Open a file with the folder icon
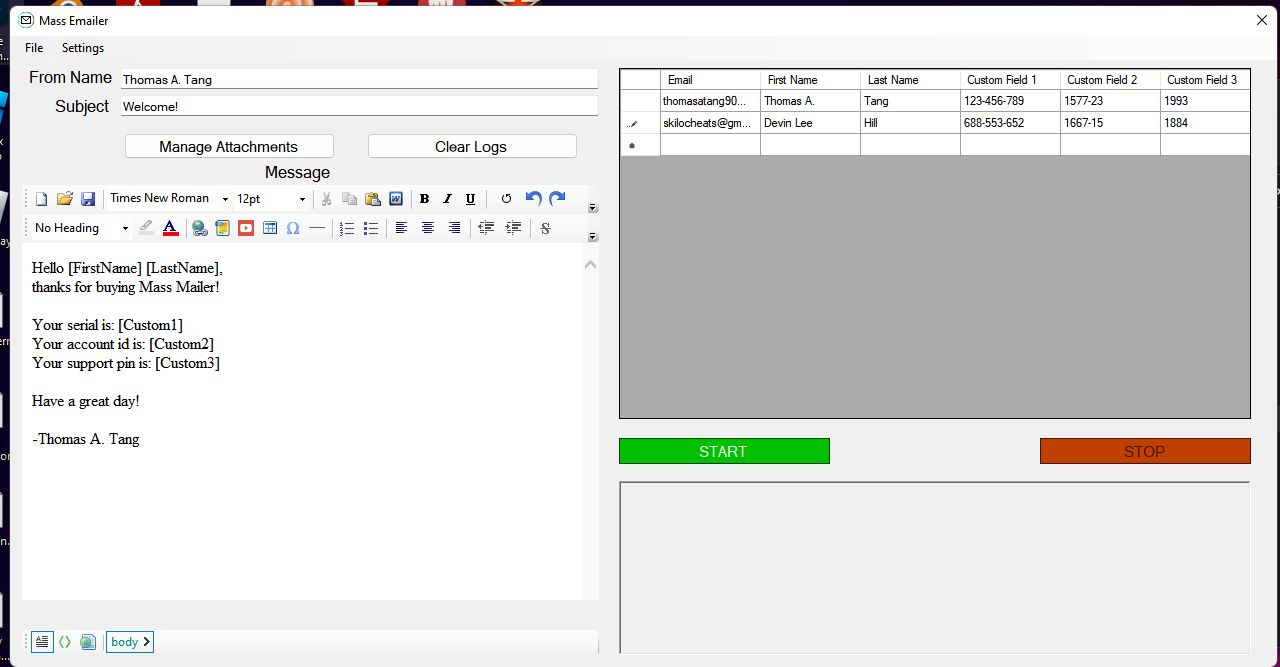The width and height of the screenshot is (1280, 667). (x=65, y=199)
